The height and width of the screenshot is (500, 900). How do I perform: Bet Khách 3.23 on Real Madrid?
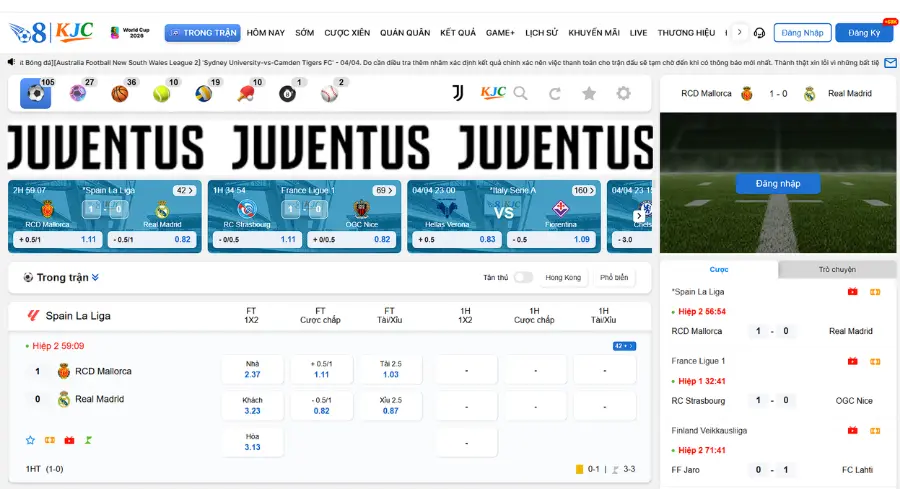(252, 405)
